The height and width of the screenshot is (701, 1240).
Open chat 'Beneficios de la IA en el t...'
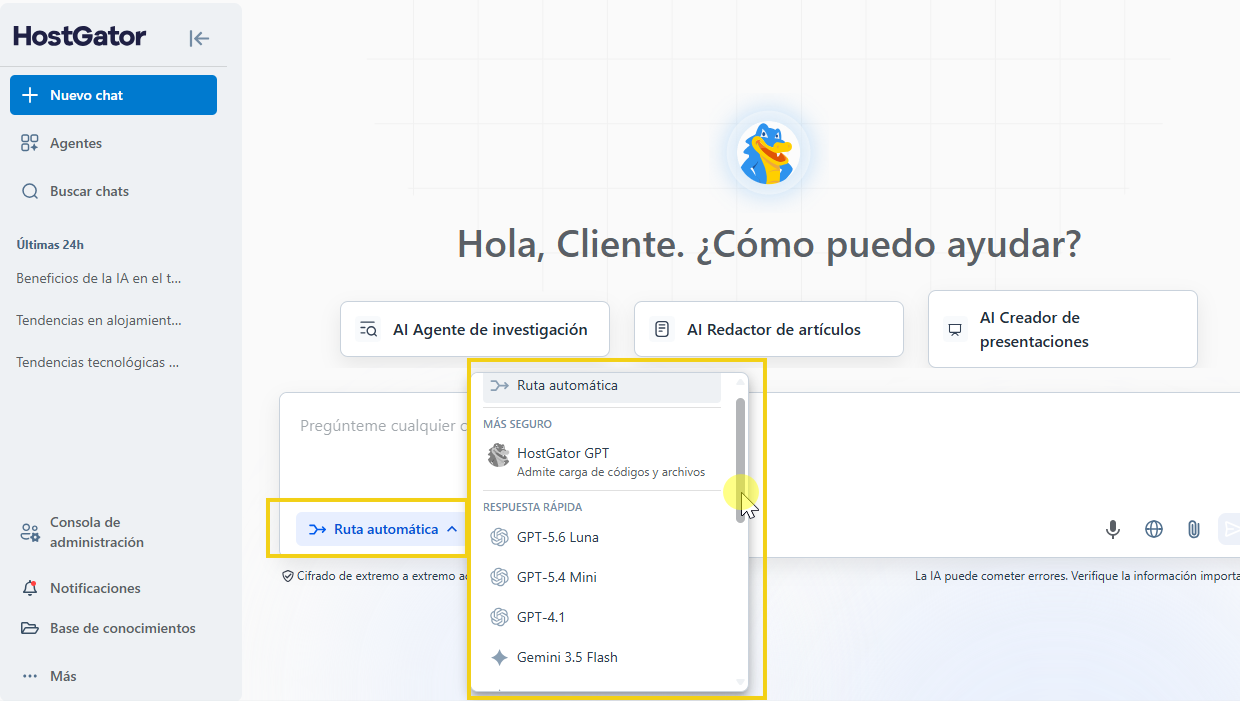point(99,278)
